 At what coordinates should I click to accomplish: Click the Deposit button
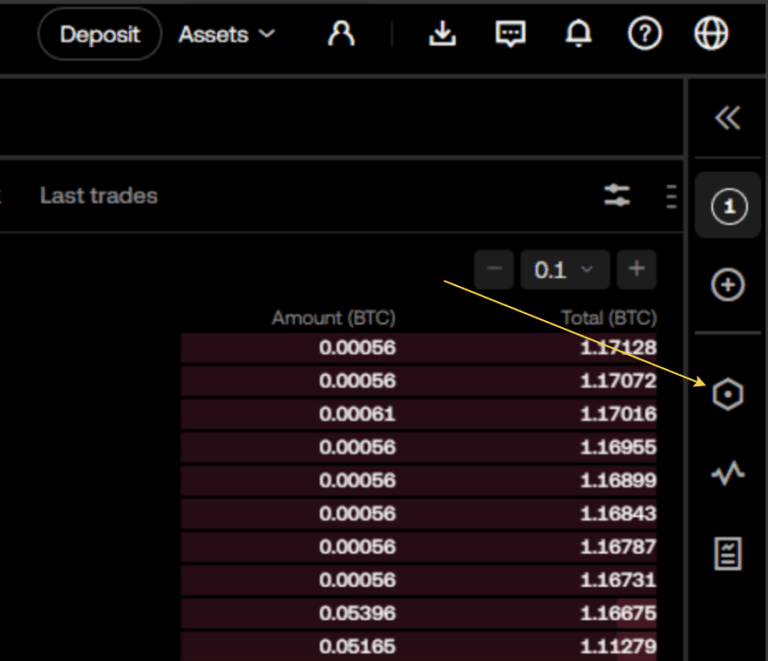point(100,35)
